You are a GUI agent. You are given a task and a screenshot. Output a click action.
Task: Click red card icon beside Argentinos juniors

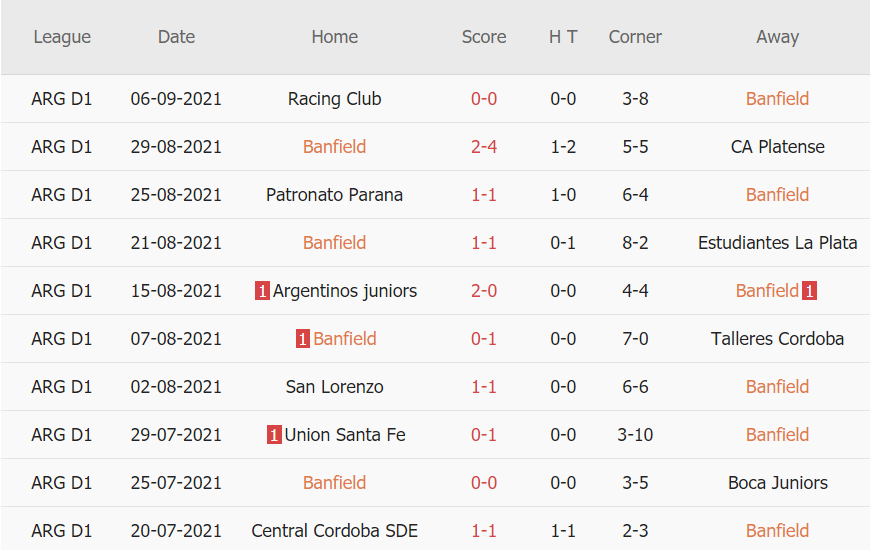pos(262,291)
